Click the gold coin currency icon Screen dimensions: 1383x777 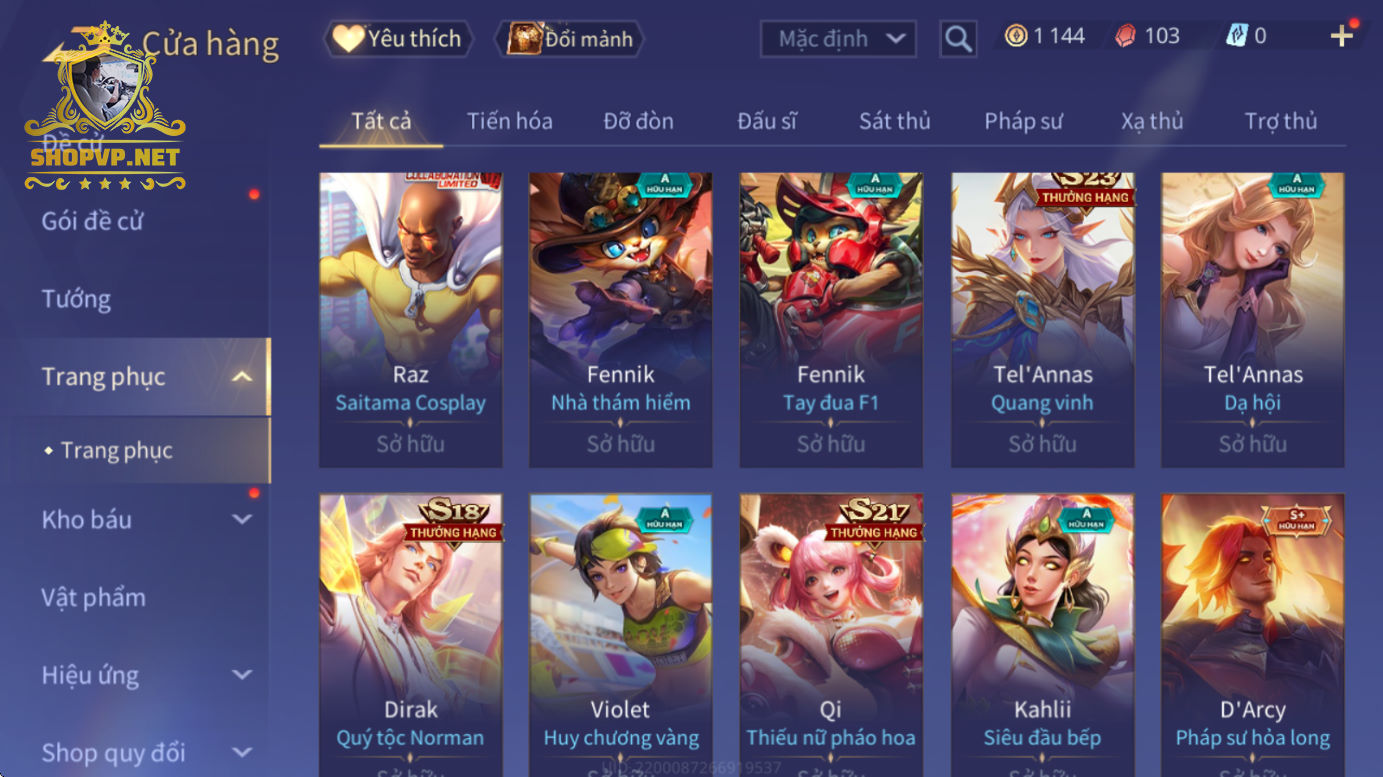tap(1016, 36)
